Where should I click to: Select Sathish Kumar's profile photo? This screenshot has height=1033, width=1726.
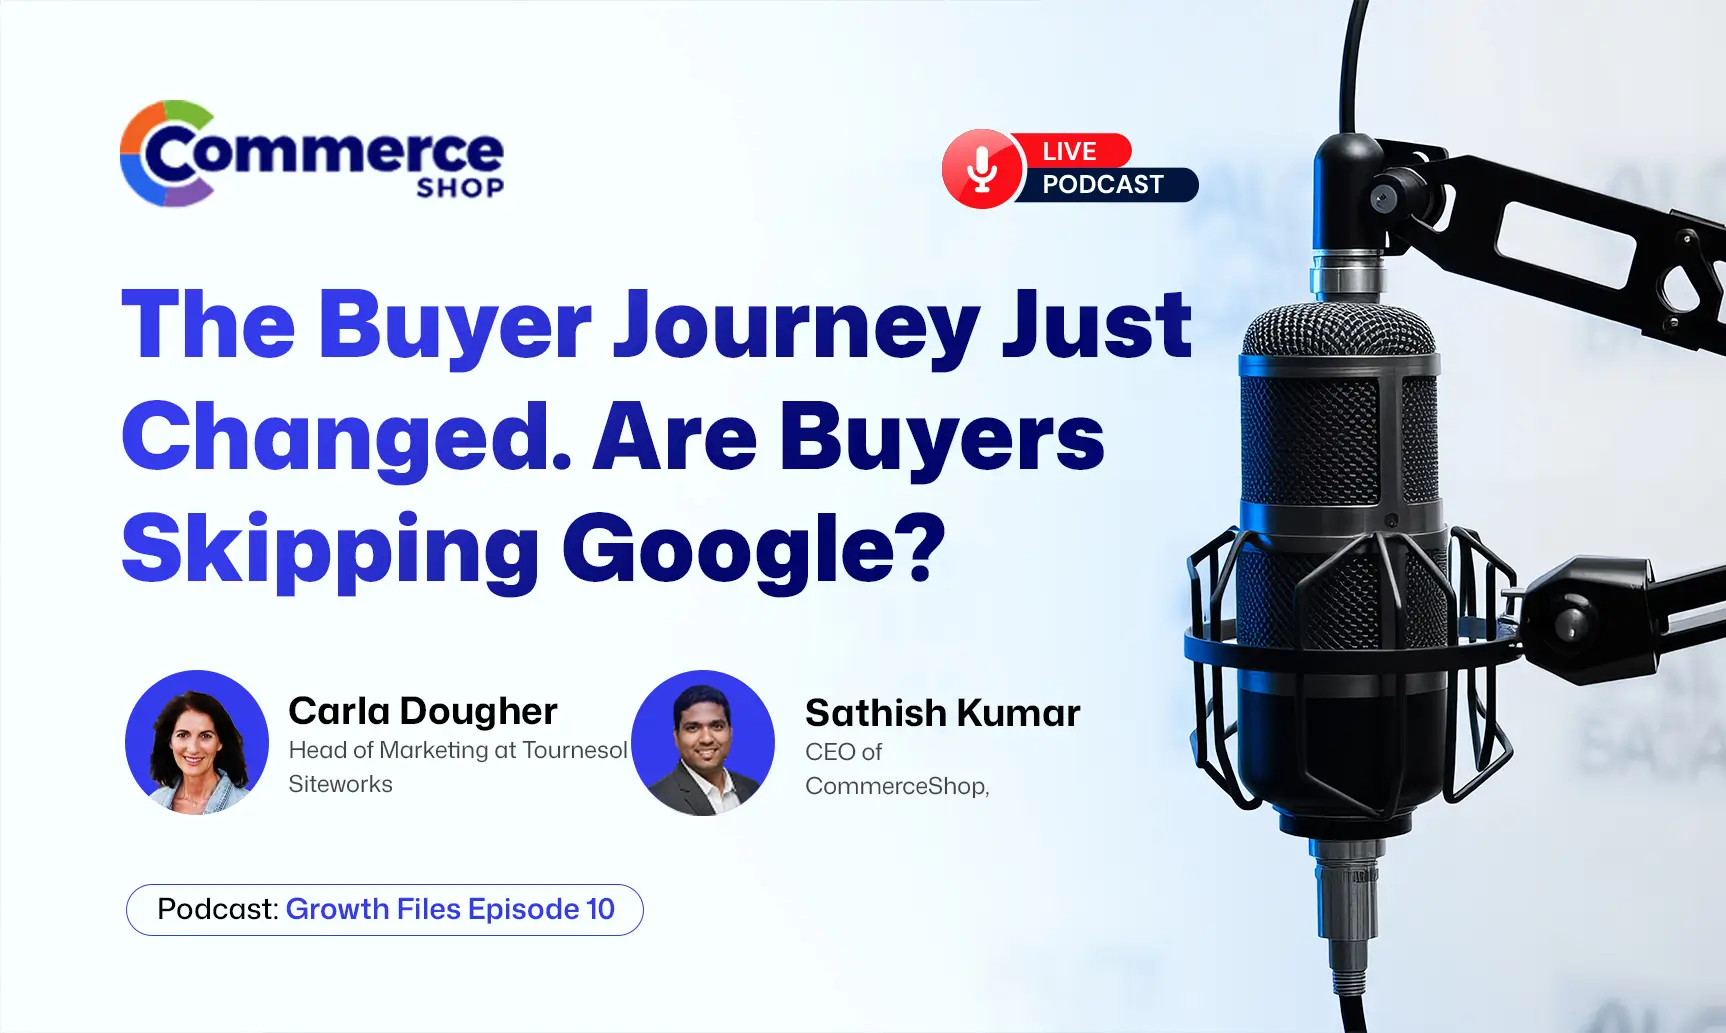click(703, 742)
